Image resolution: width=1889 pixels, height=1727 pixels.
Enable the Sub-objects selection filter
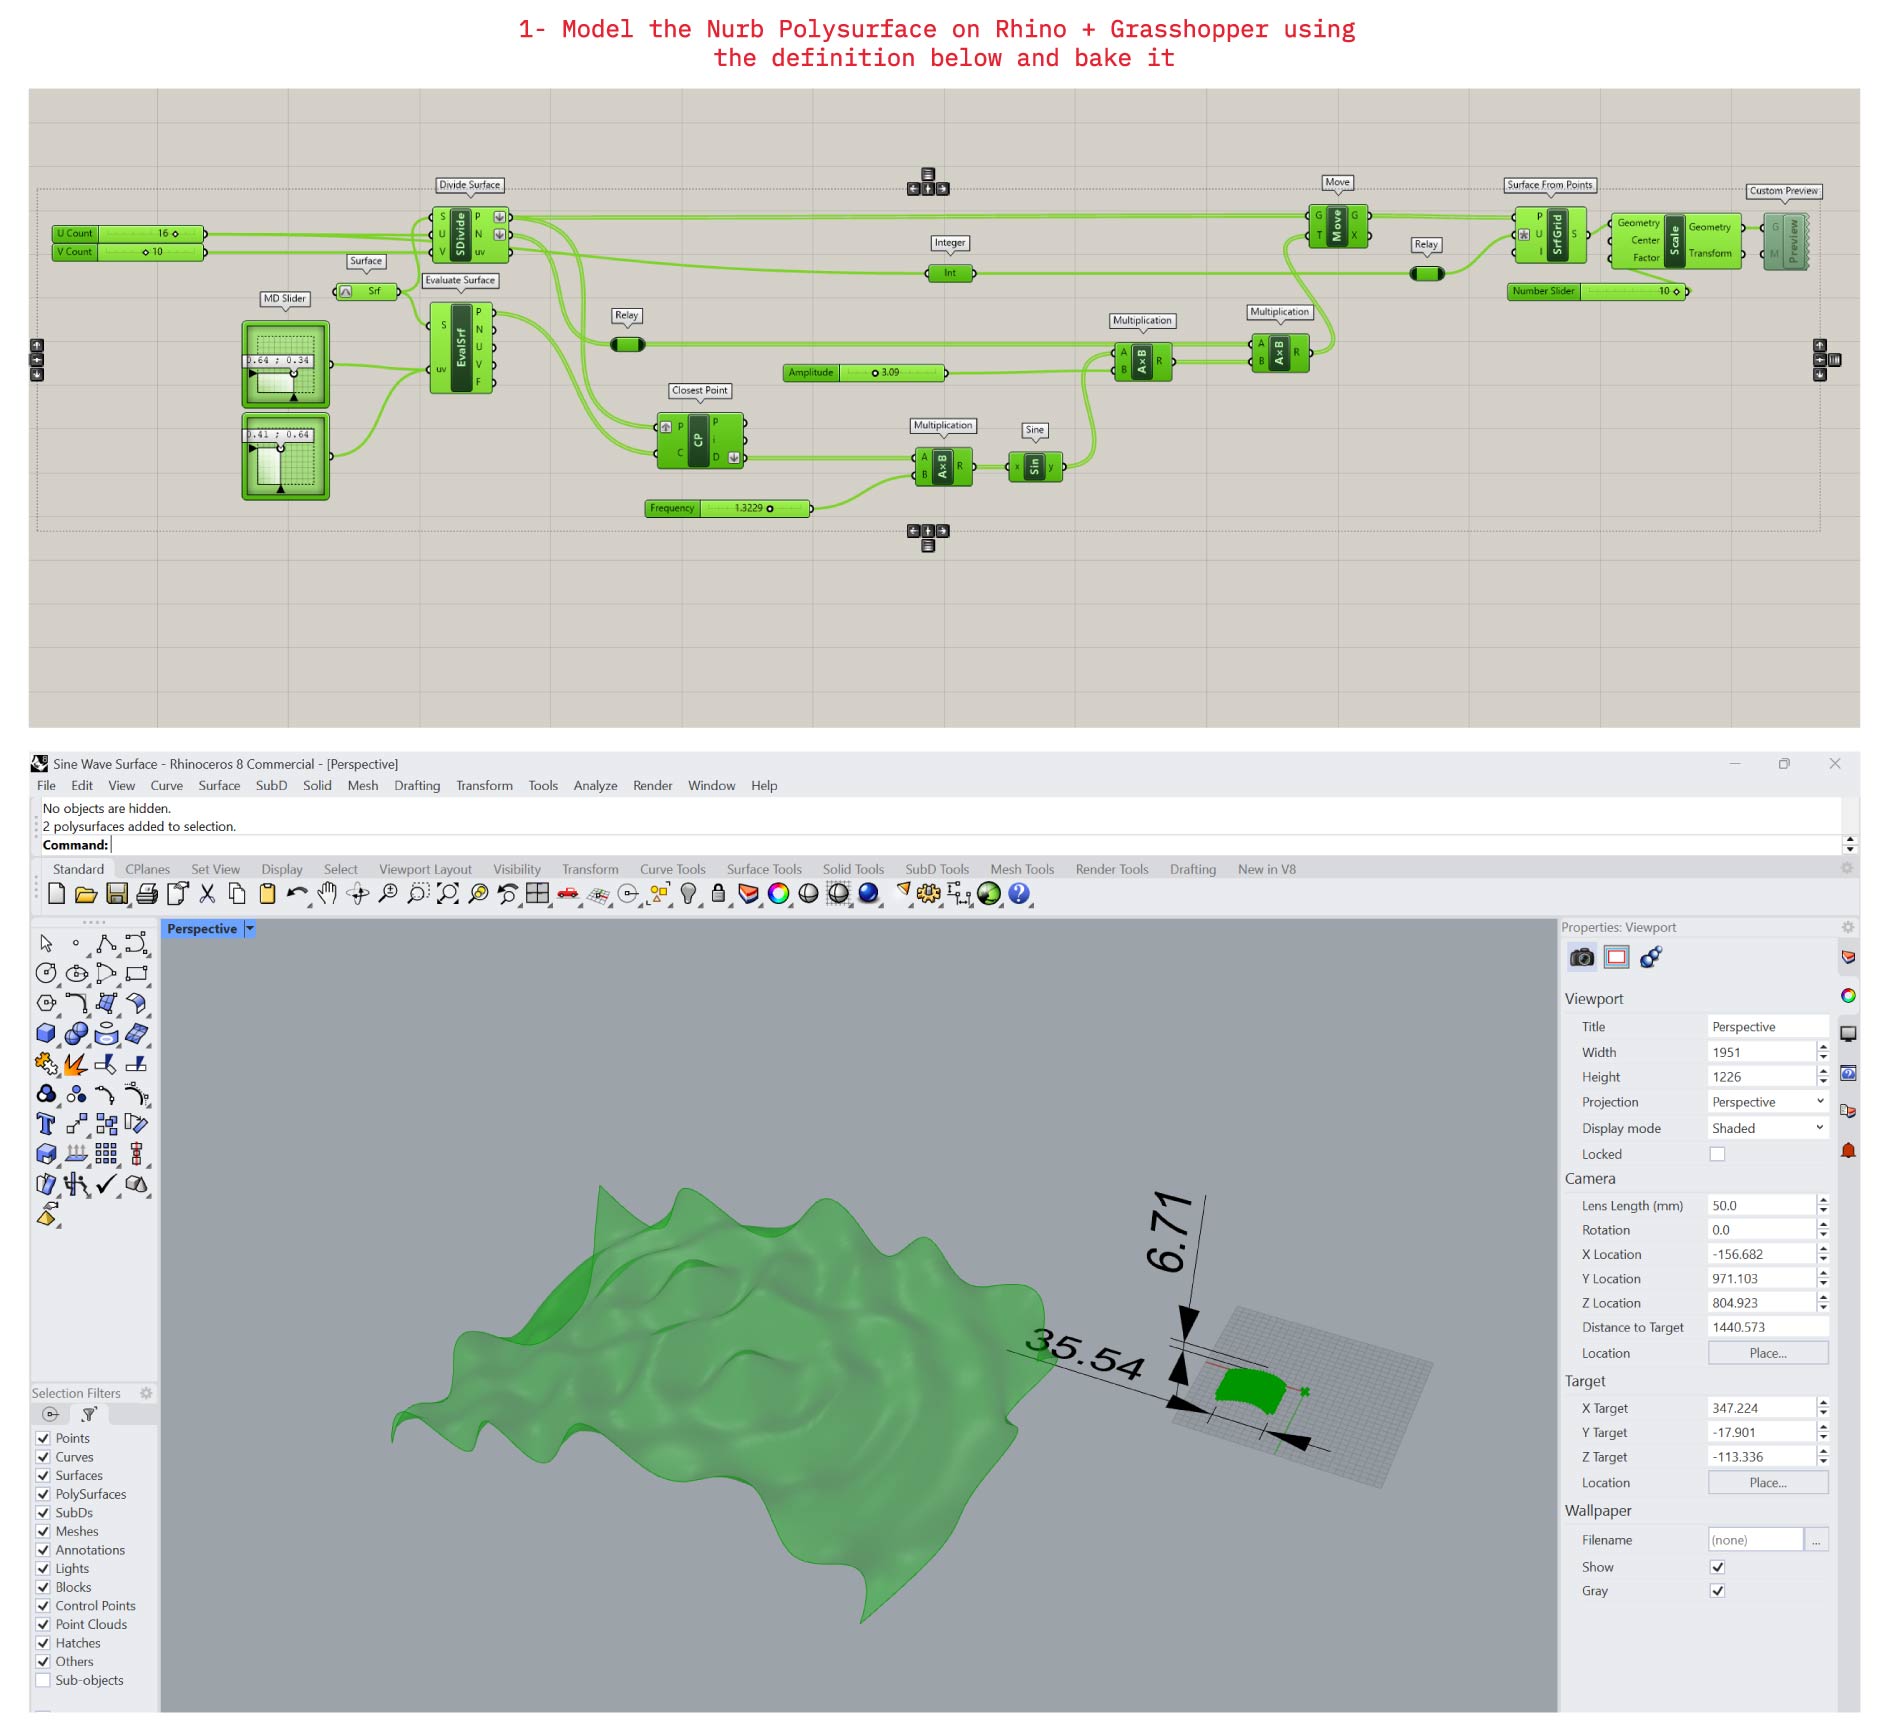click(43, 1681)
